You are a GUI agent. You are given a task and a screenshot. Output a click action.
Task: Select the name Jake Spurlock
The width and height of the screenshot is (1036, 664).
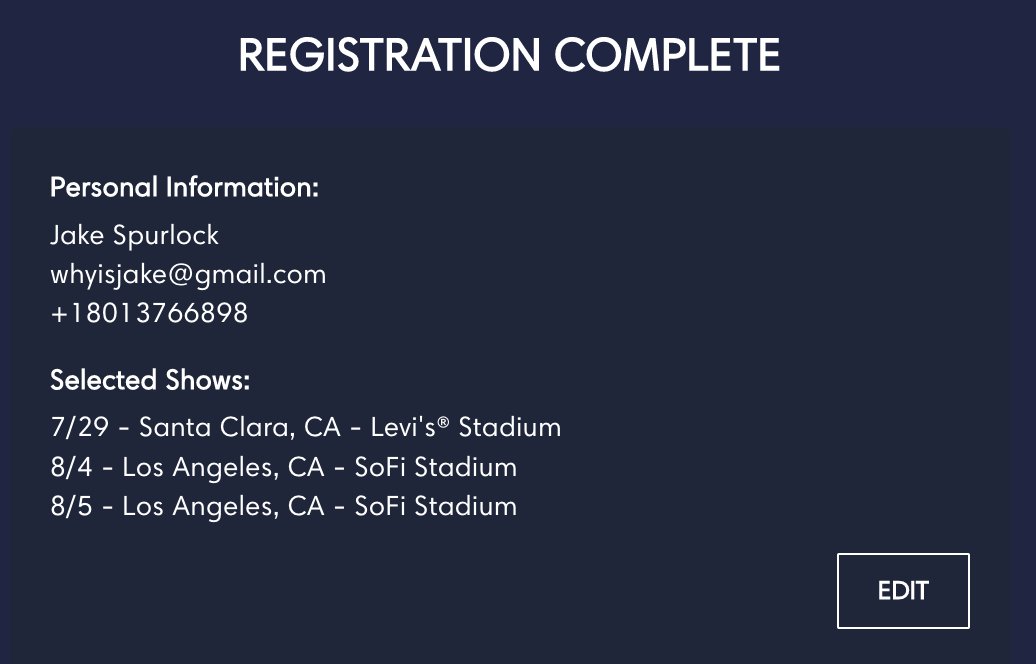tap(134, 235)
